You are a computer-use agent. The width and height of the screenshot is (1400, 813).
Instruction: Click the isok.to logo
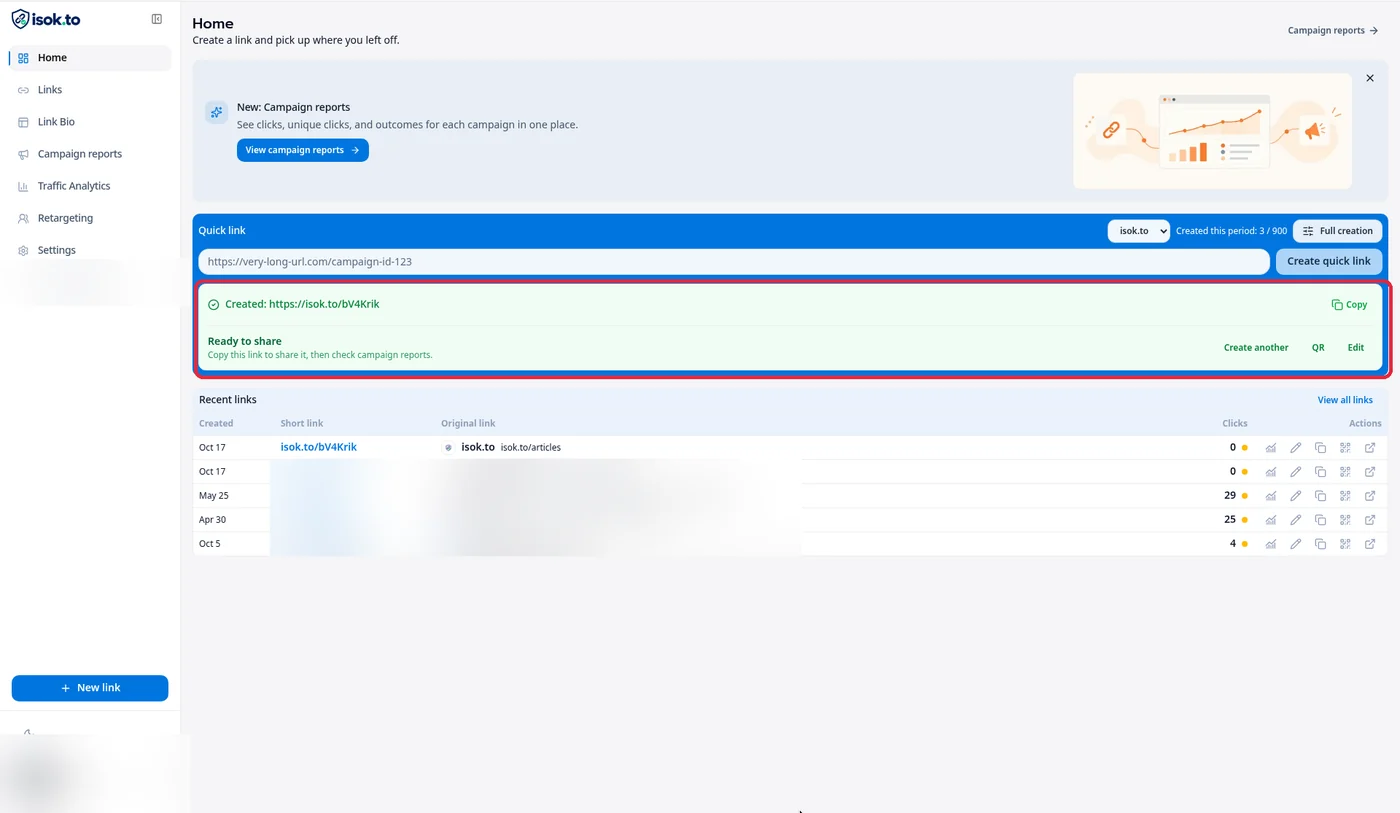tap(46, 19)
